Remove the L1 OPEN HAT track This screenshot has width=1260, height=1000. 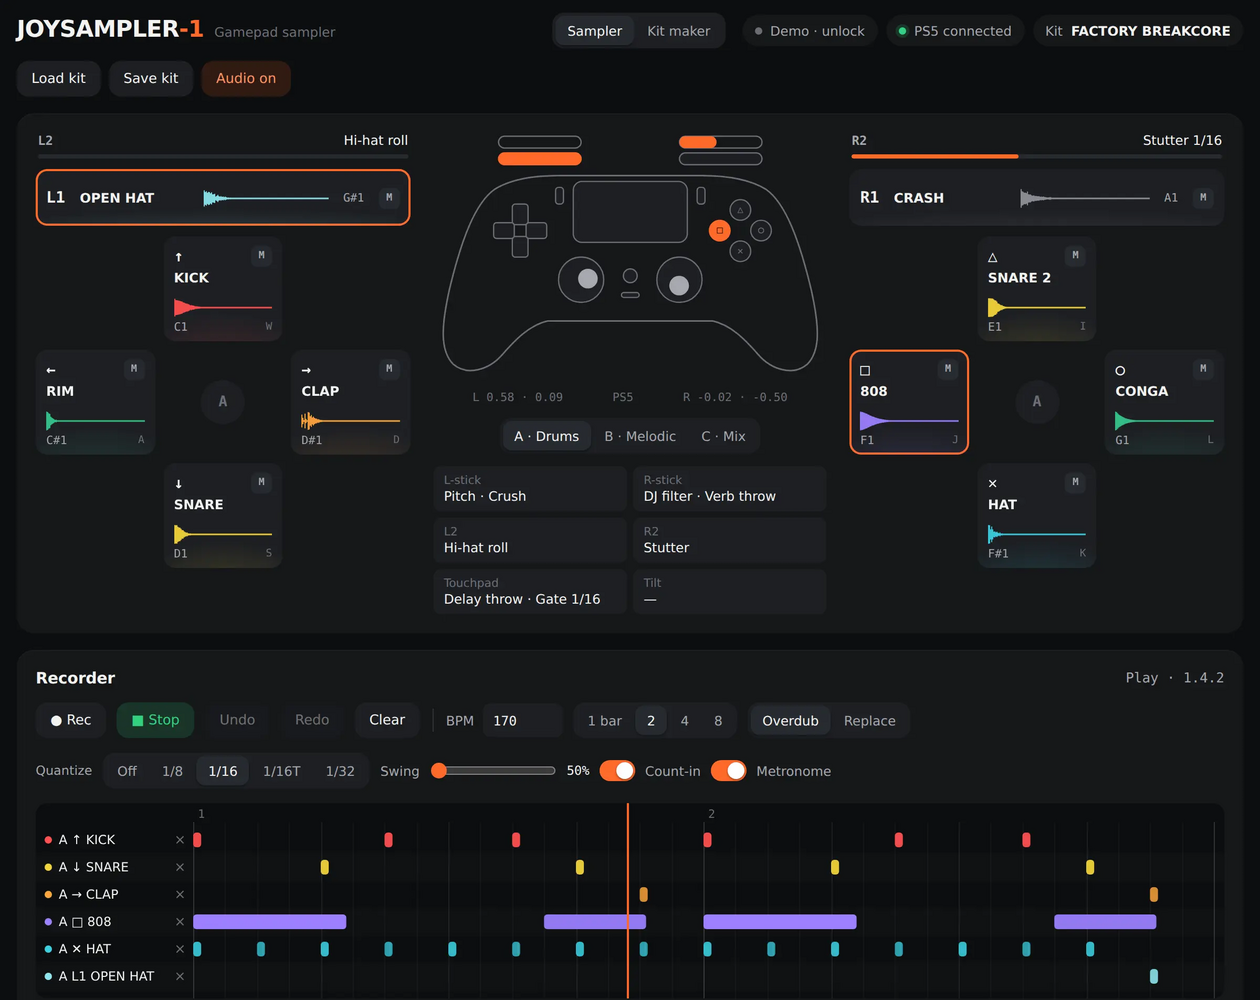pos(180,976)
